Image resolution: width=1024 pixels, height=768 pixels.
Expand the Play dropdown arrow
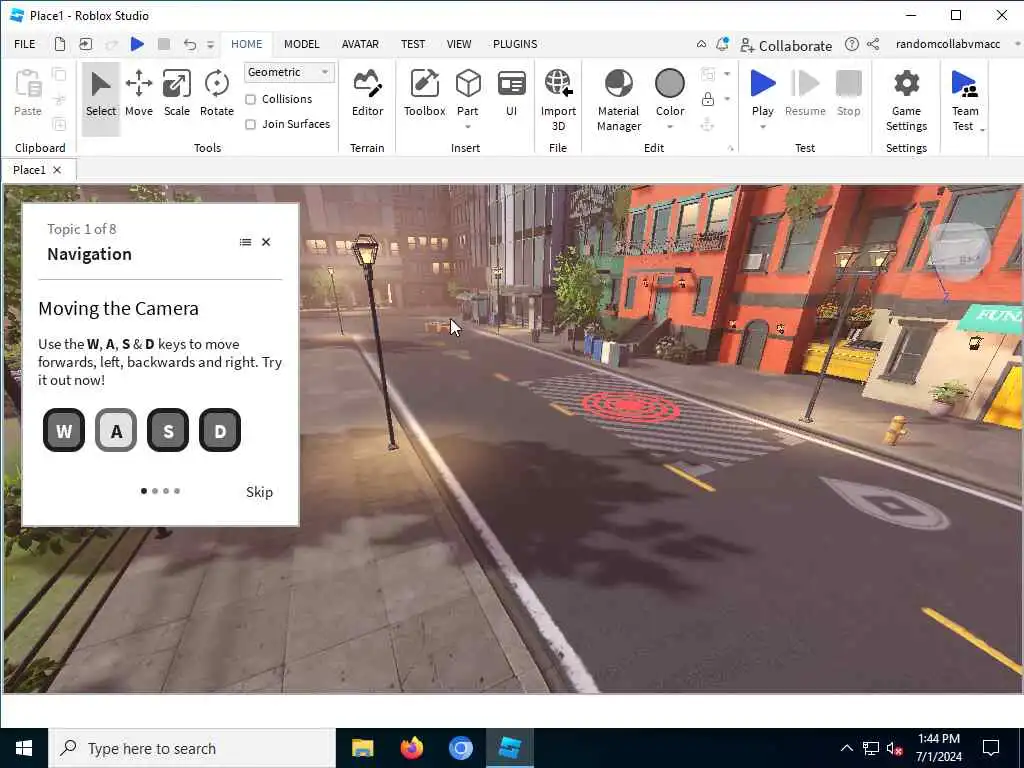(x=762, y=127)
